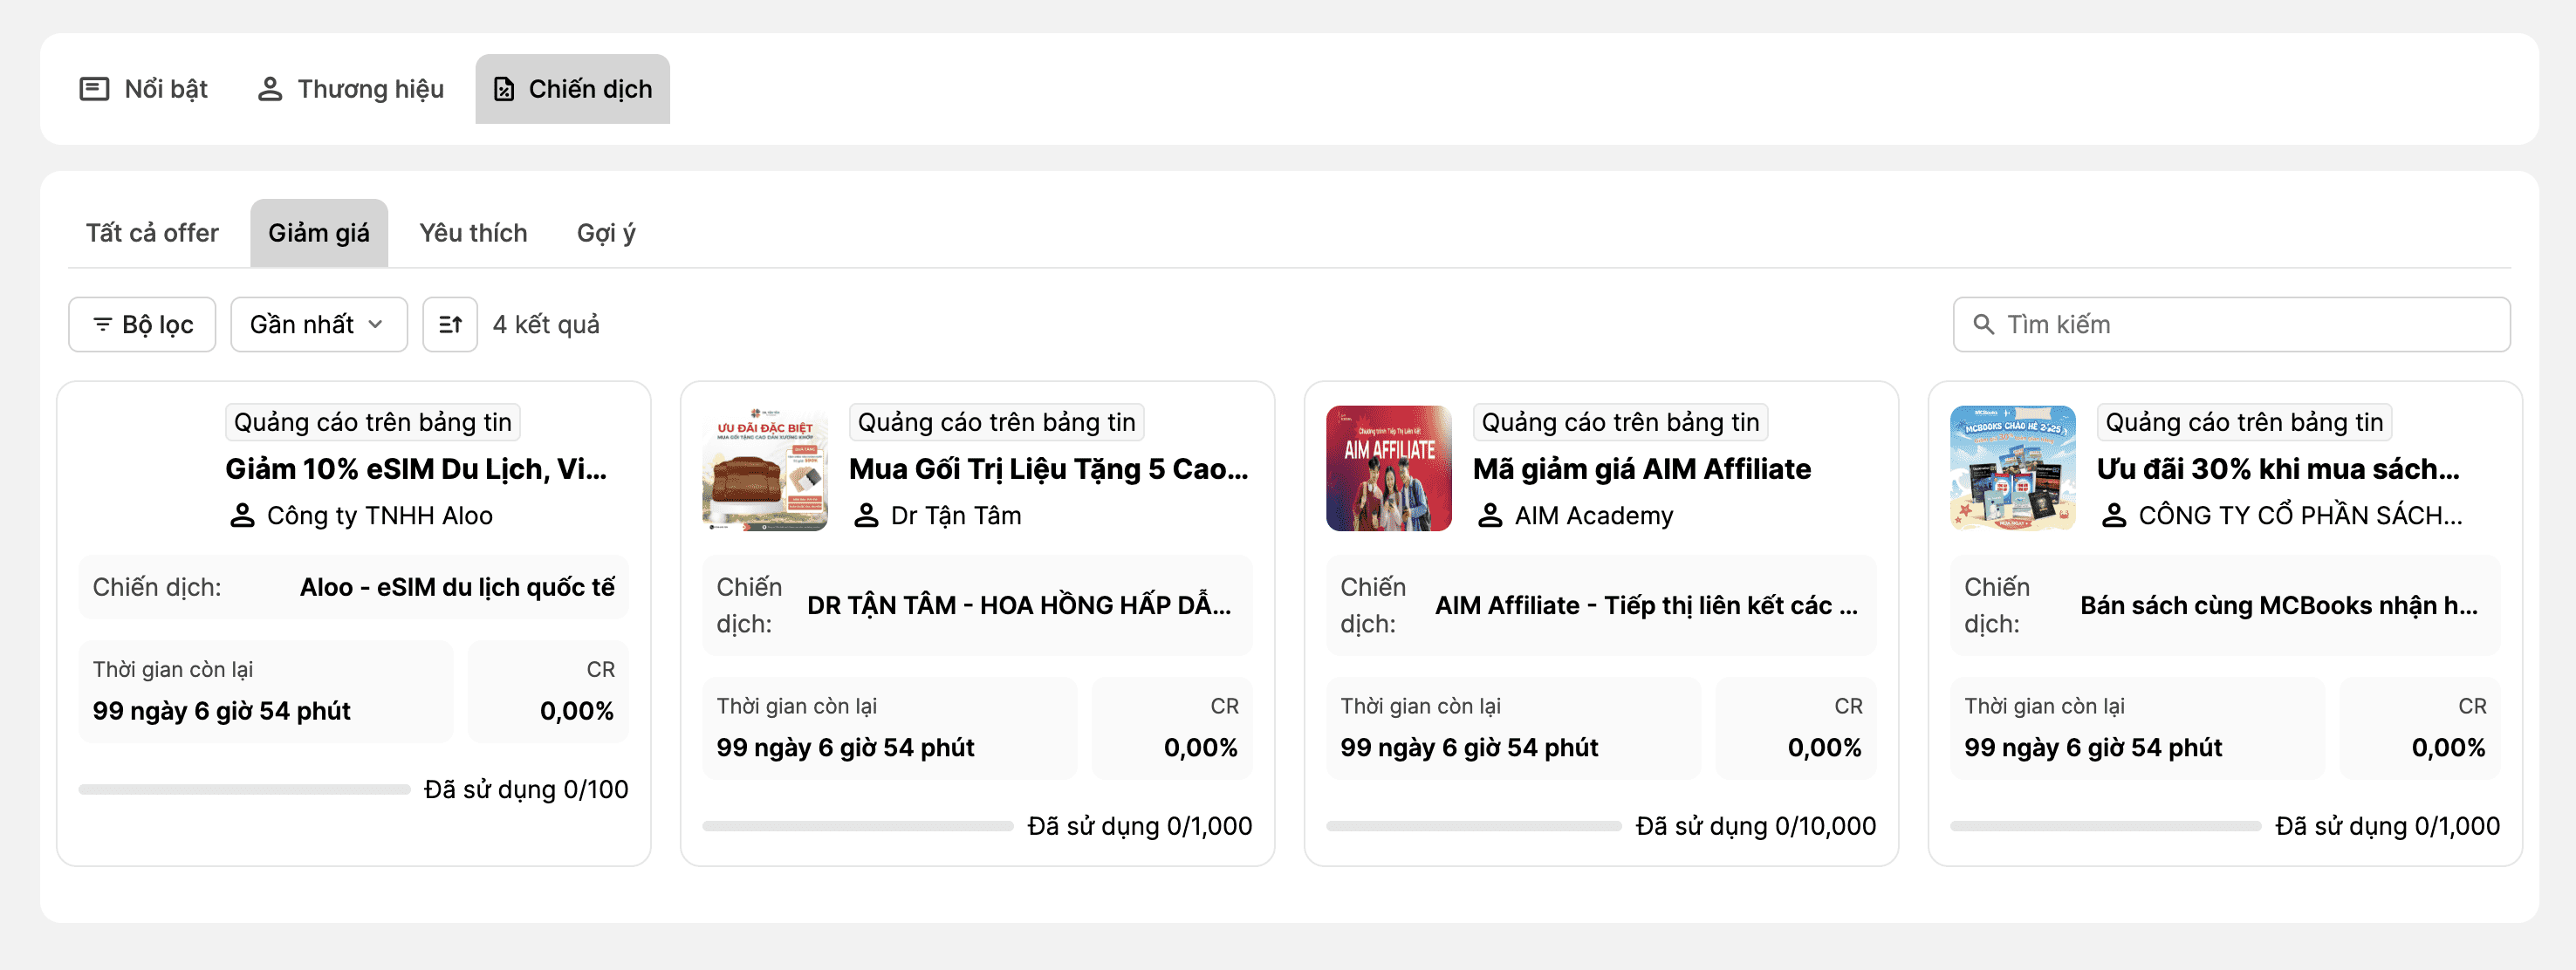Click the Nổi bật tab icon
The height and width of the screenshot is (970, 2576).
(94, 89)
